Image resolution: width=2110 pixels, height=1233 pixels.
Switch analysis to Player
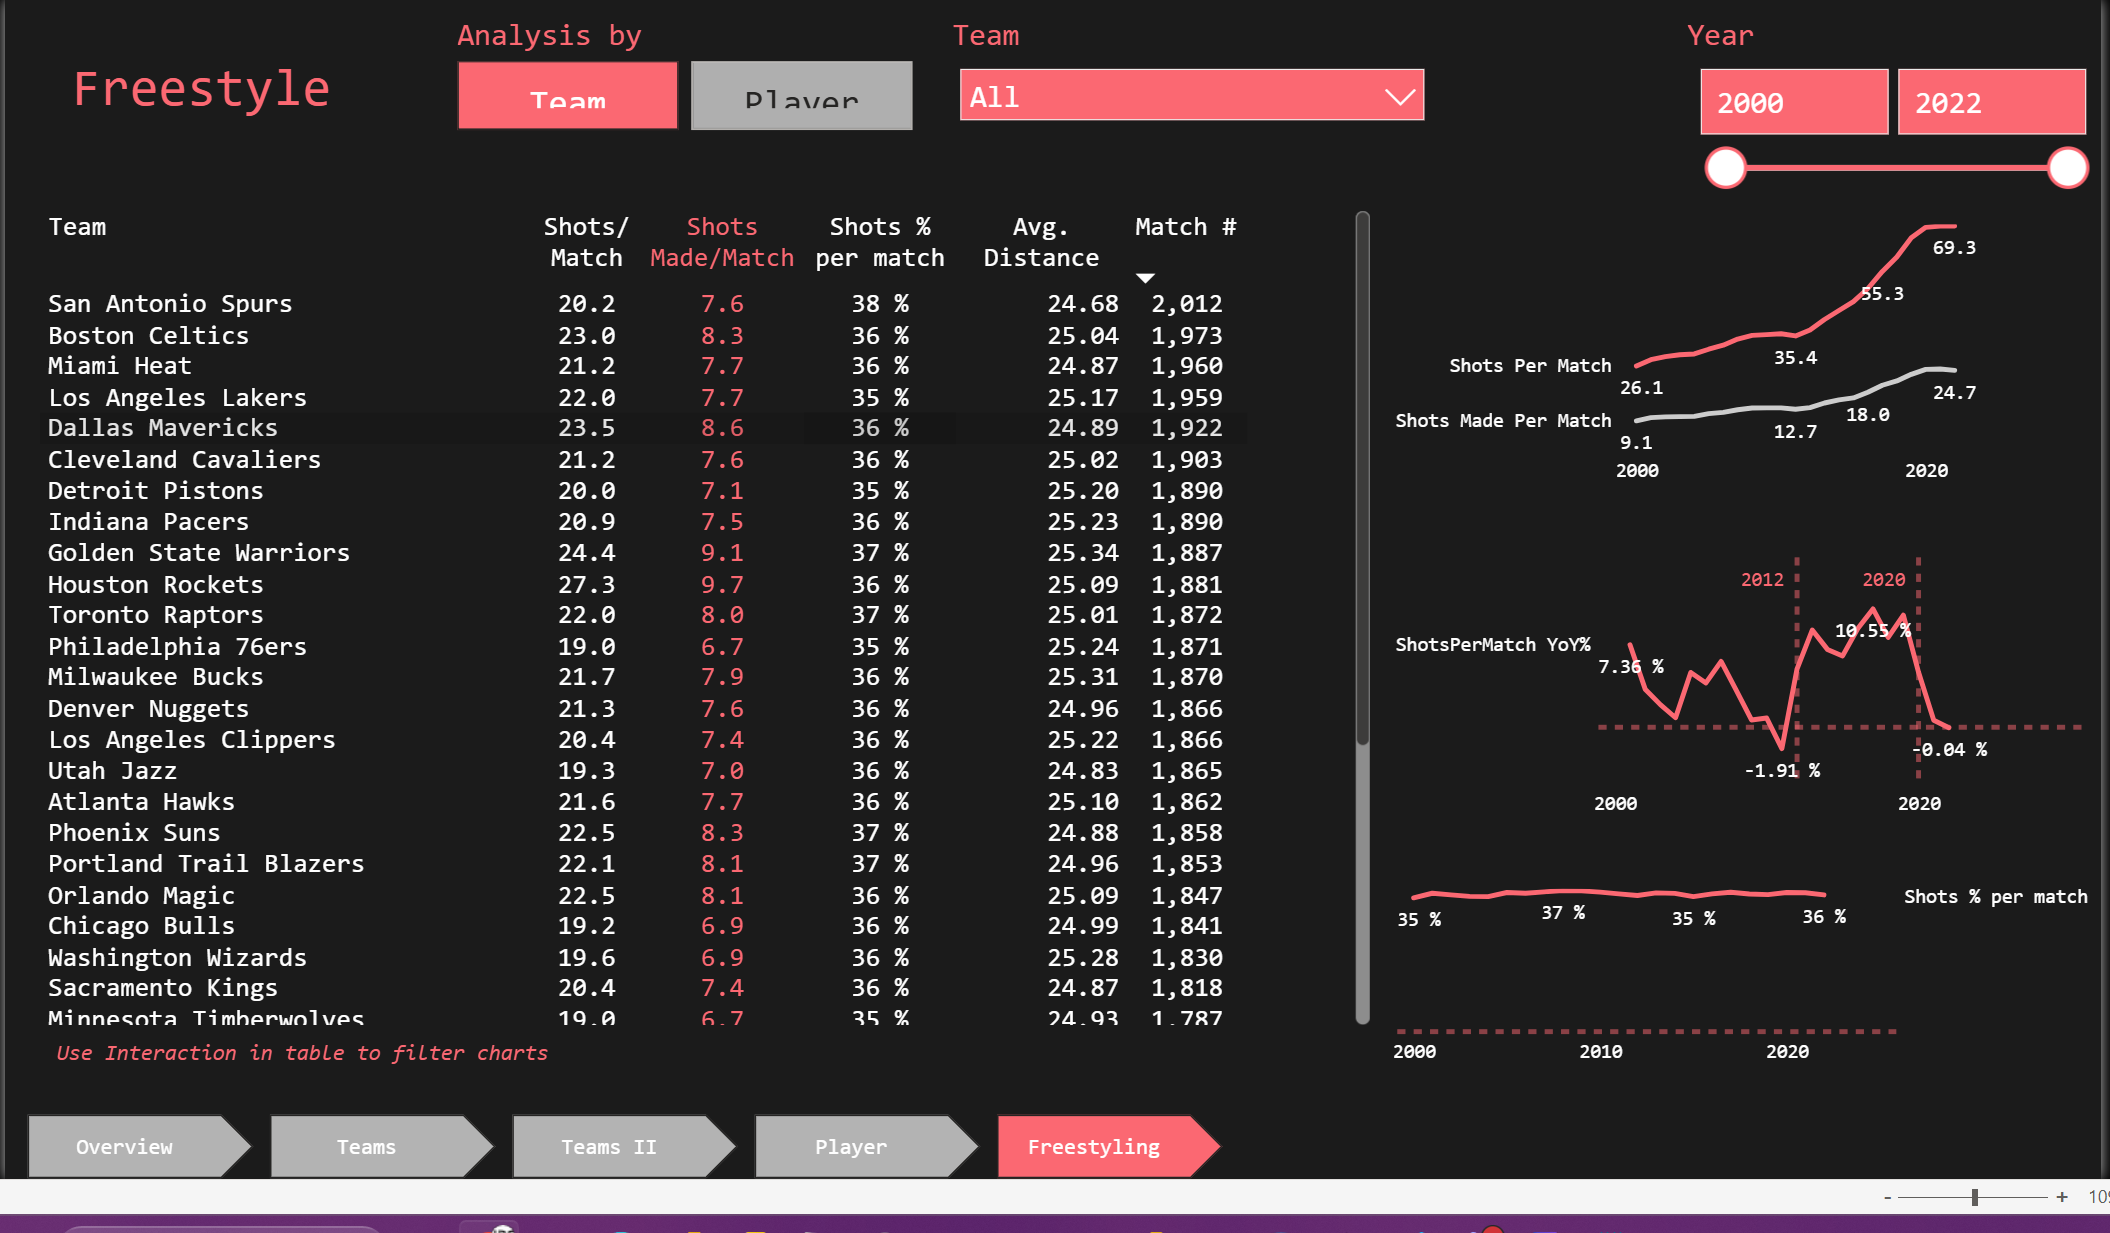coord(801,96)
